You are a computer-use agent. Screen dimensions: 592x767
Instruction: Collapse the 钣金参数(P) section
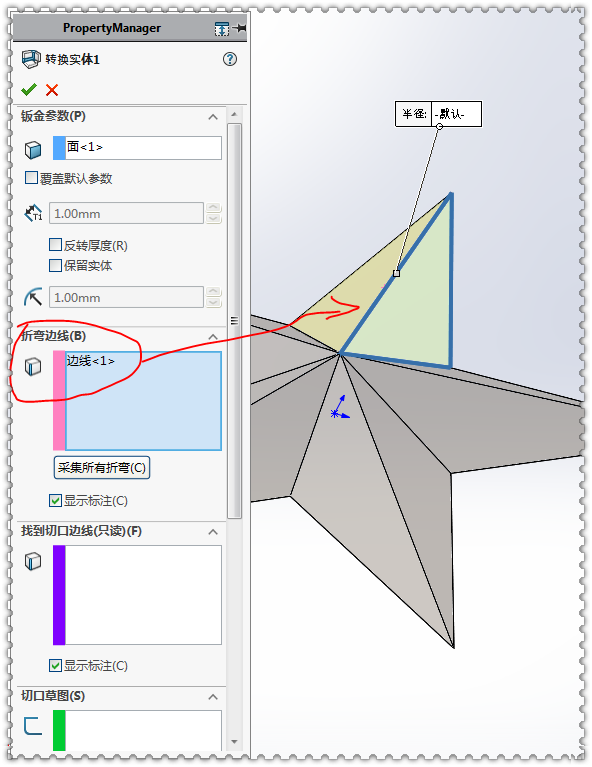pyautogui.click(x=213, y=117)
